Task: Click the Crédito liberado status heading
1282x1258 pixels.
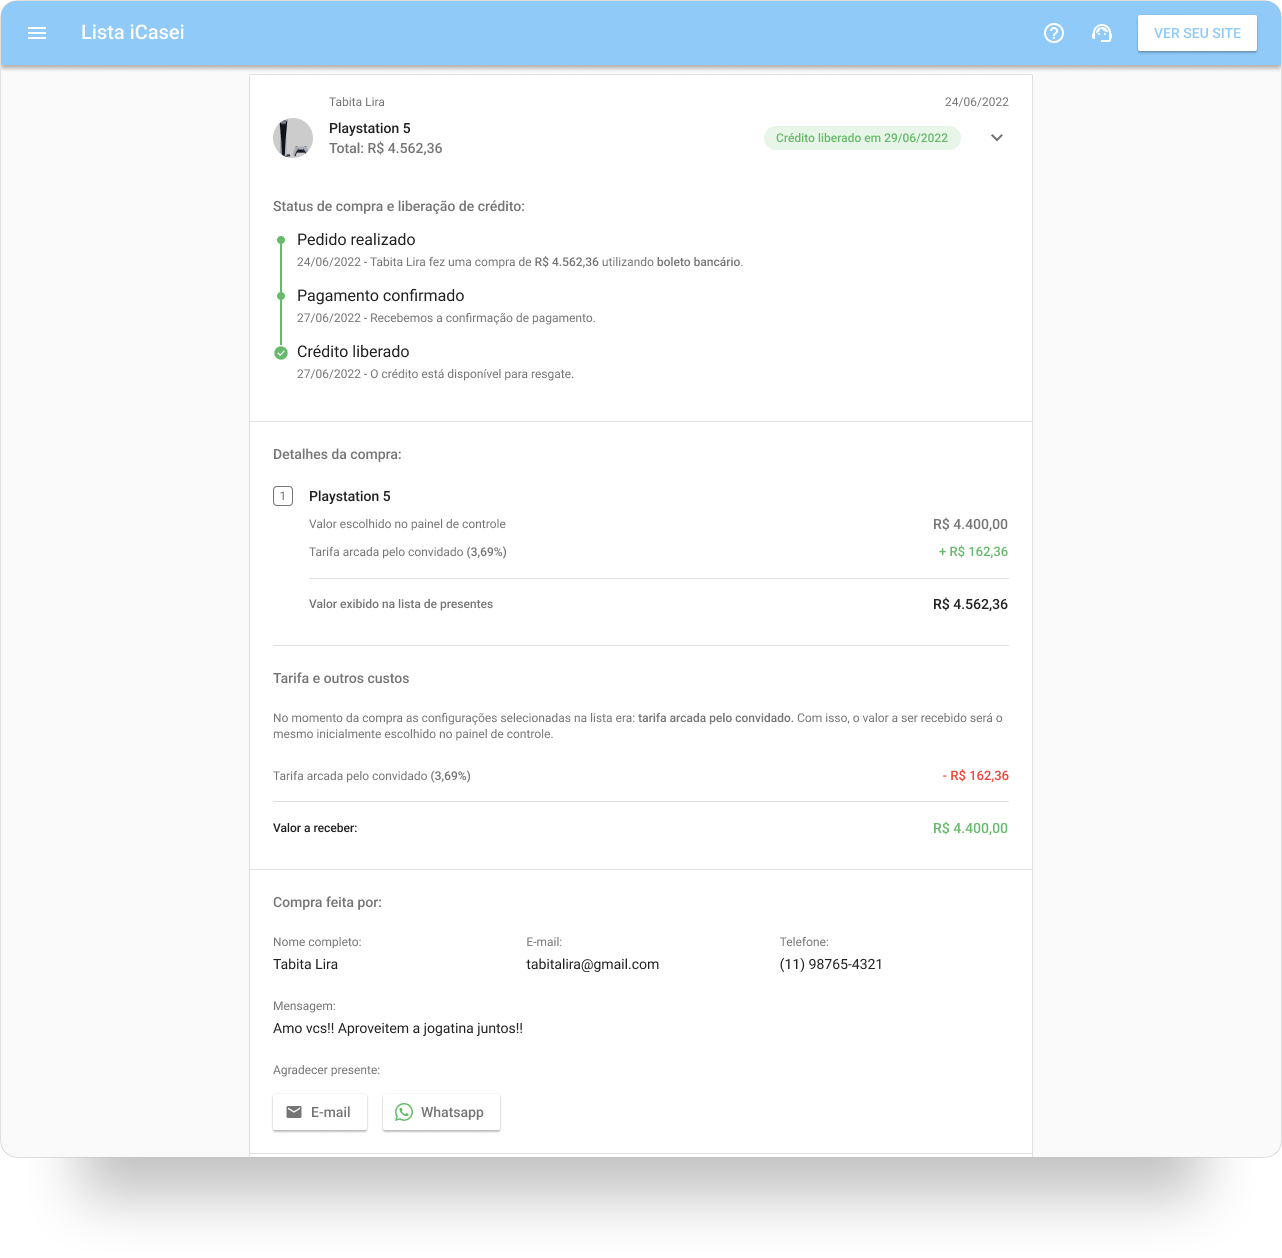Action: click(353, 352)
